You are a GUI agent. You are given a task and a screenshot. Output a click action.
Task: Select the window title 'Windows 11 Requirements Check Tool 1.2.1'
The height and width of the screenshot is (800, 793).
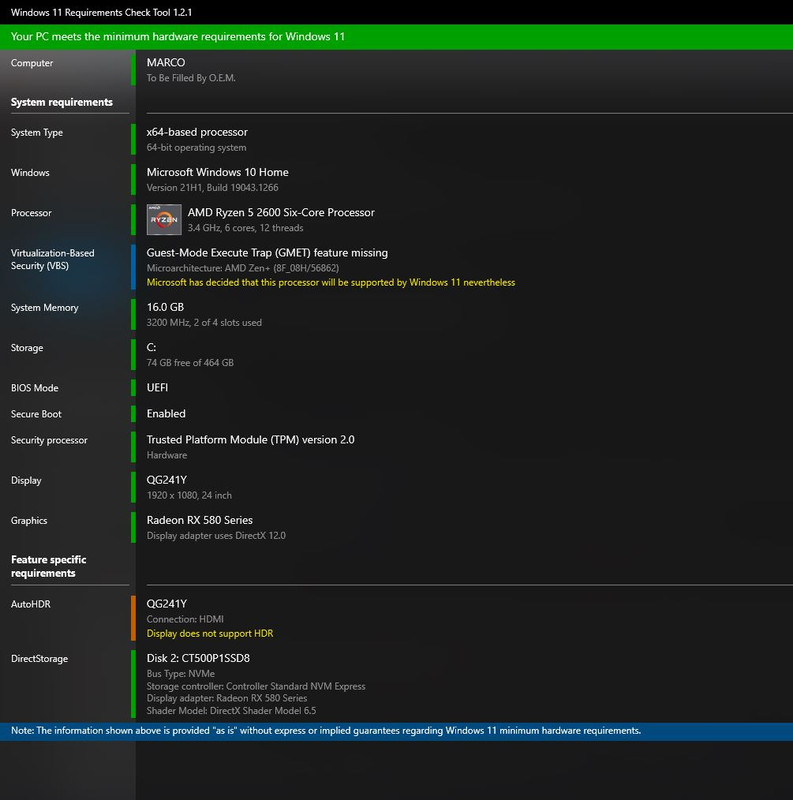point(101,12)
